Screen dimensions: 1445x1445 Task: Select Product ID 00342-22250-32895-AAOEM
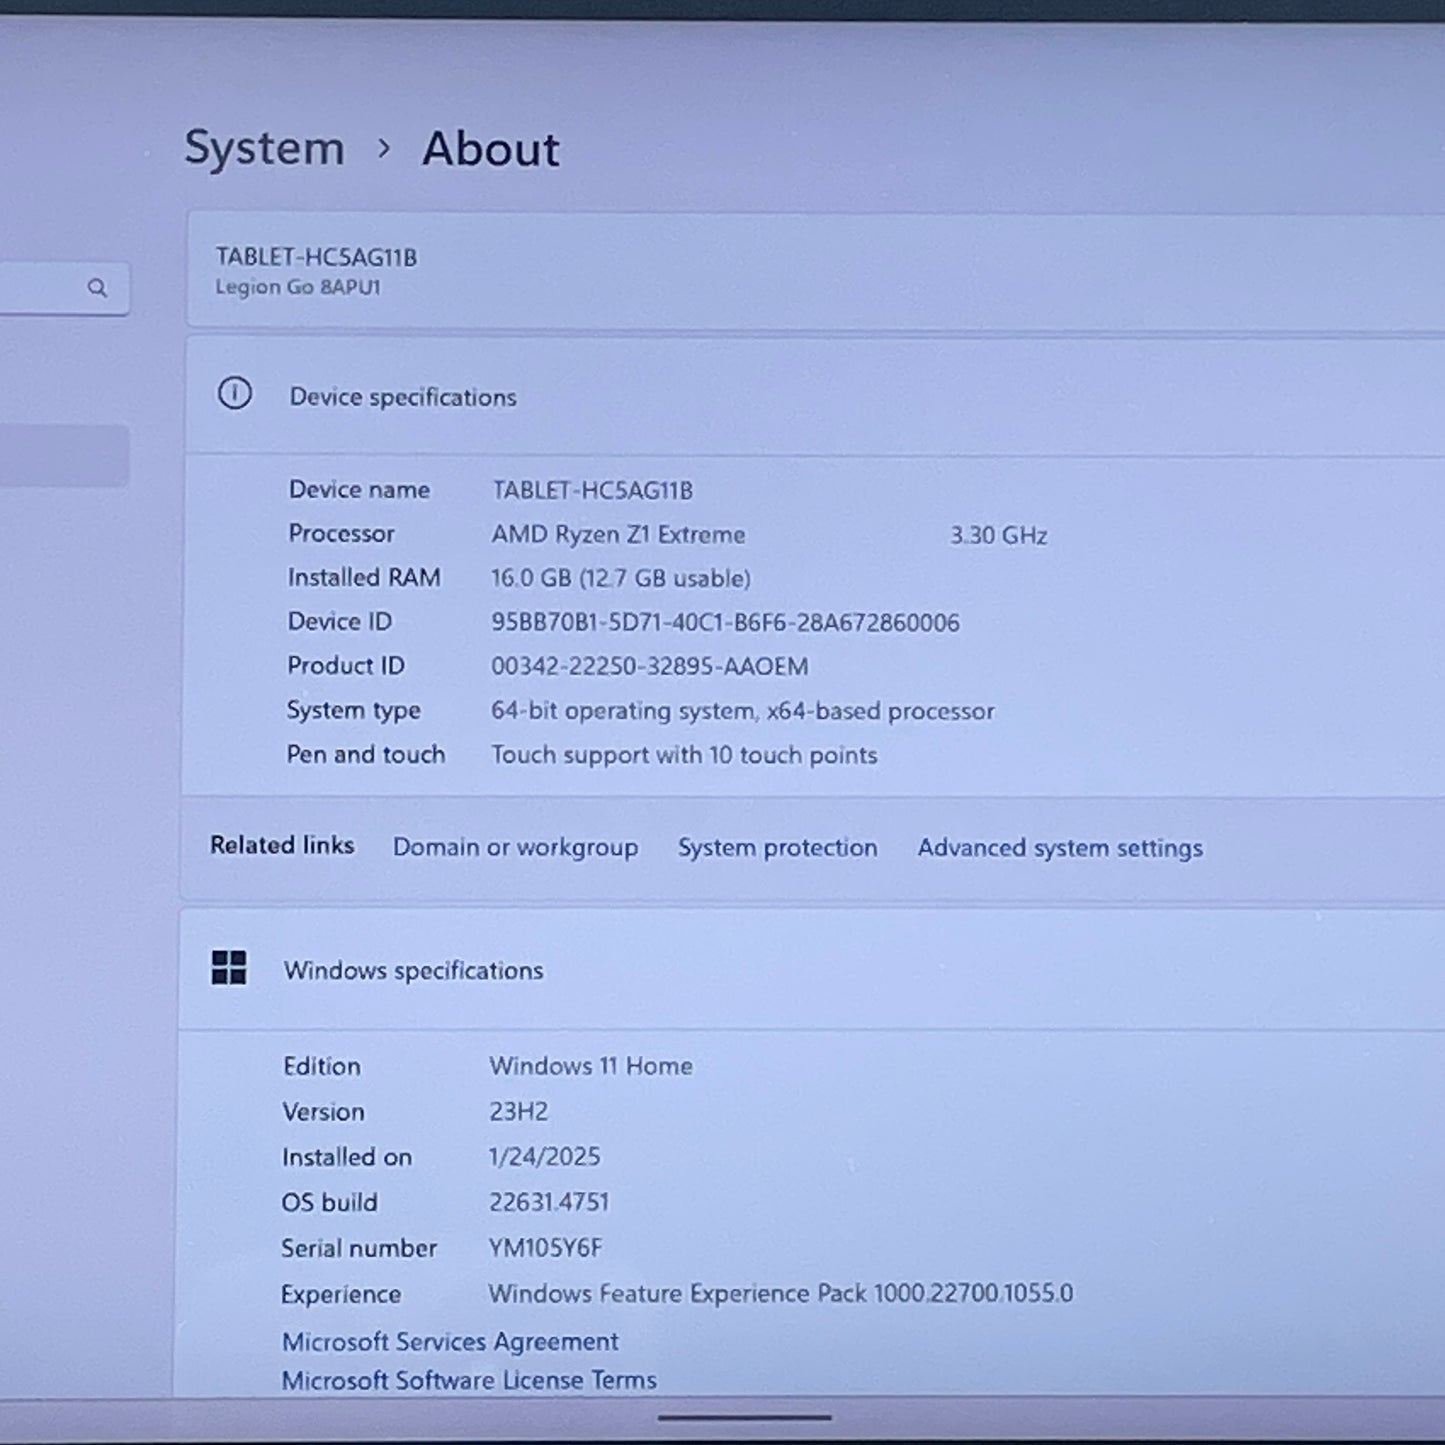click(x=649, y=666)
